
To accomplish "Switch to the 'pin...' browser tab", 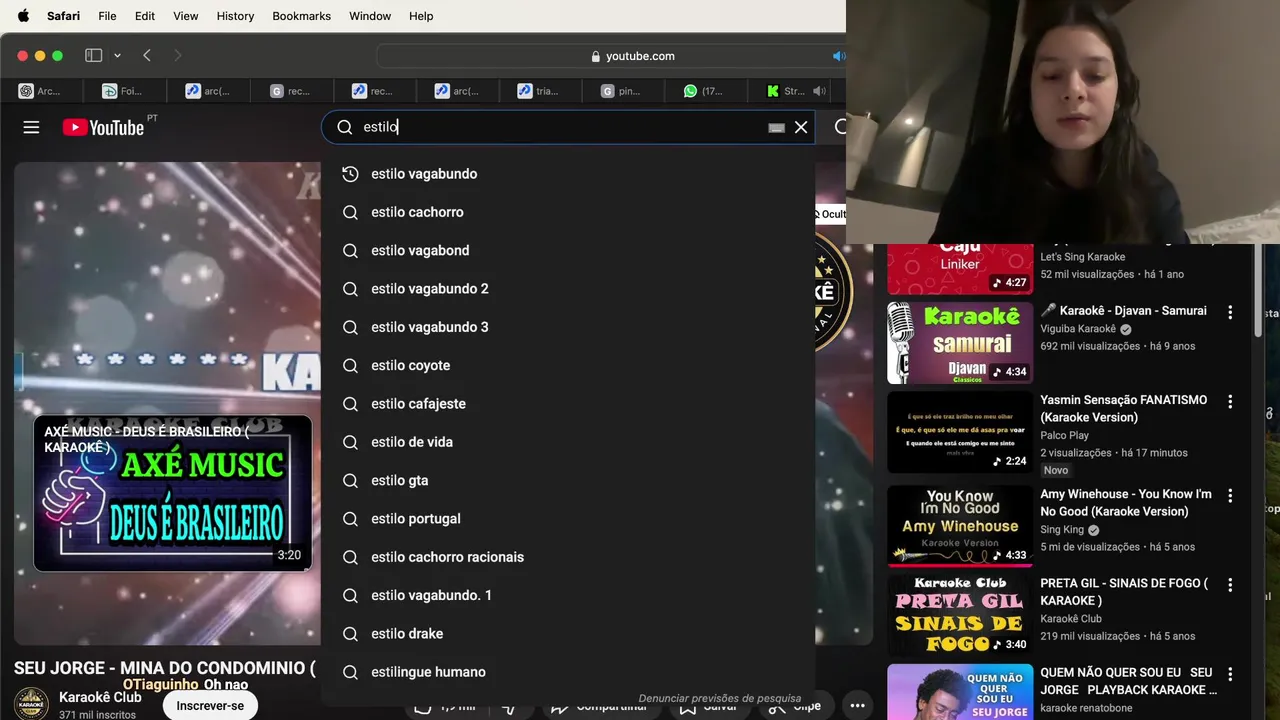I will click(621, 91).
